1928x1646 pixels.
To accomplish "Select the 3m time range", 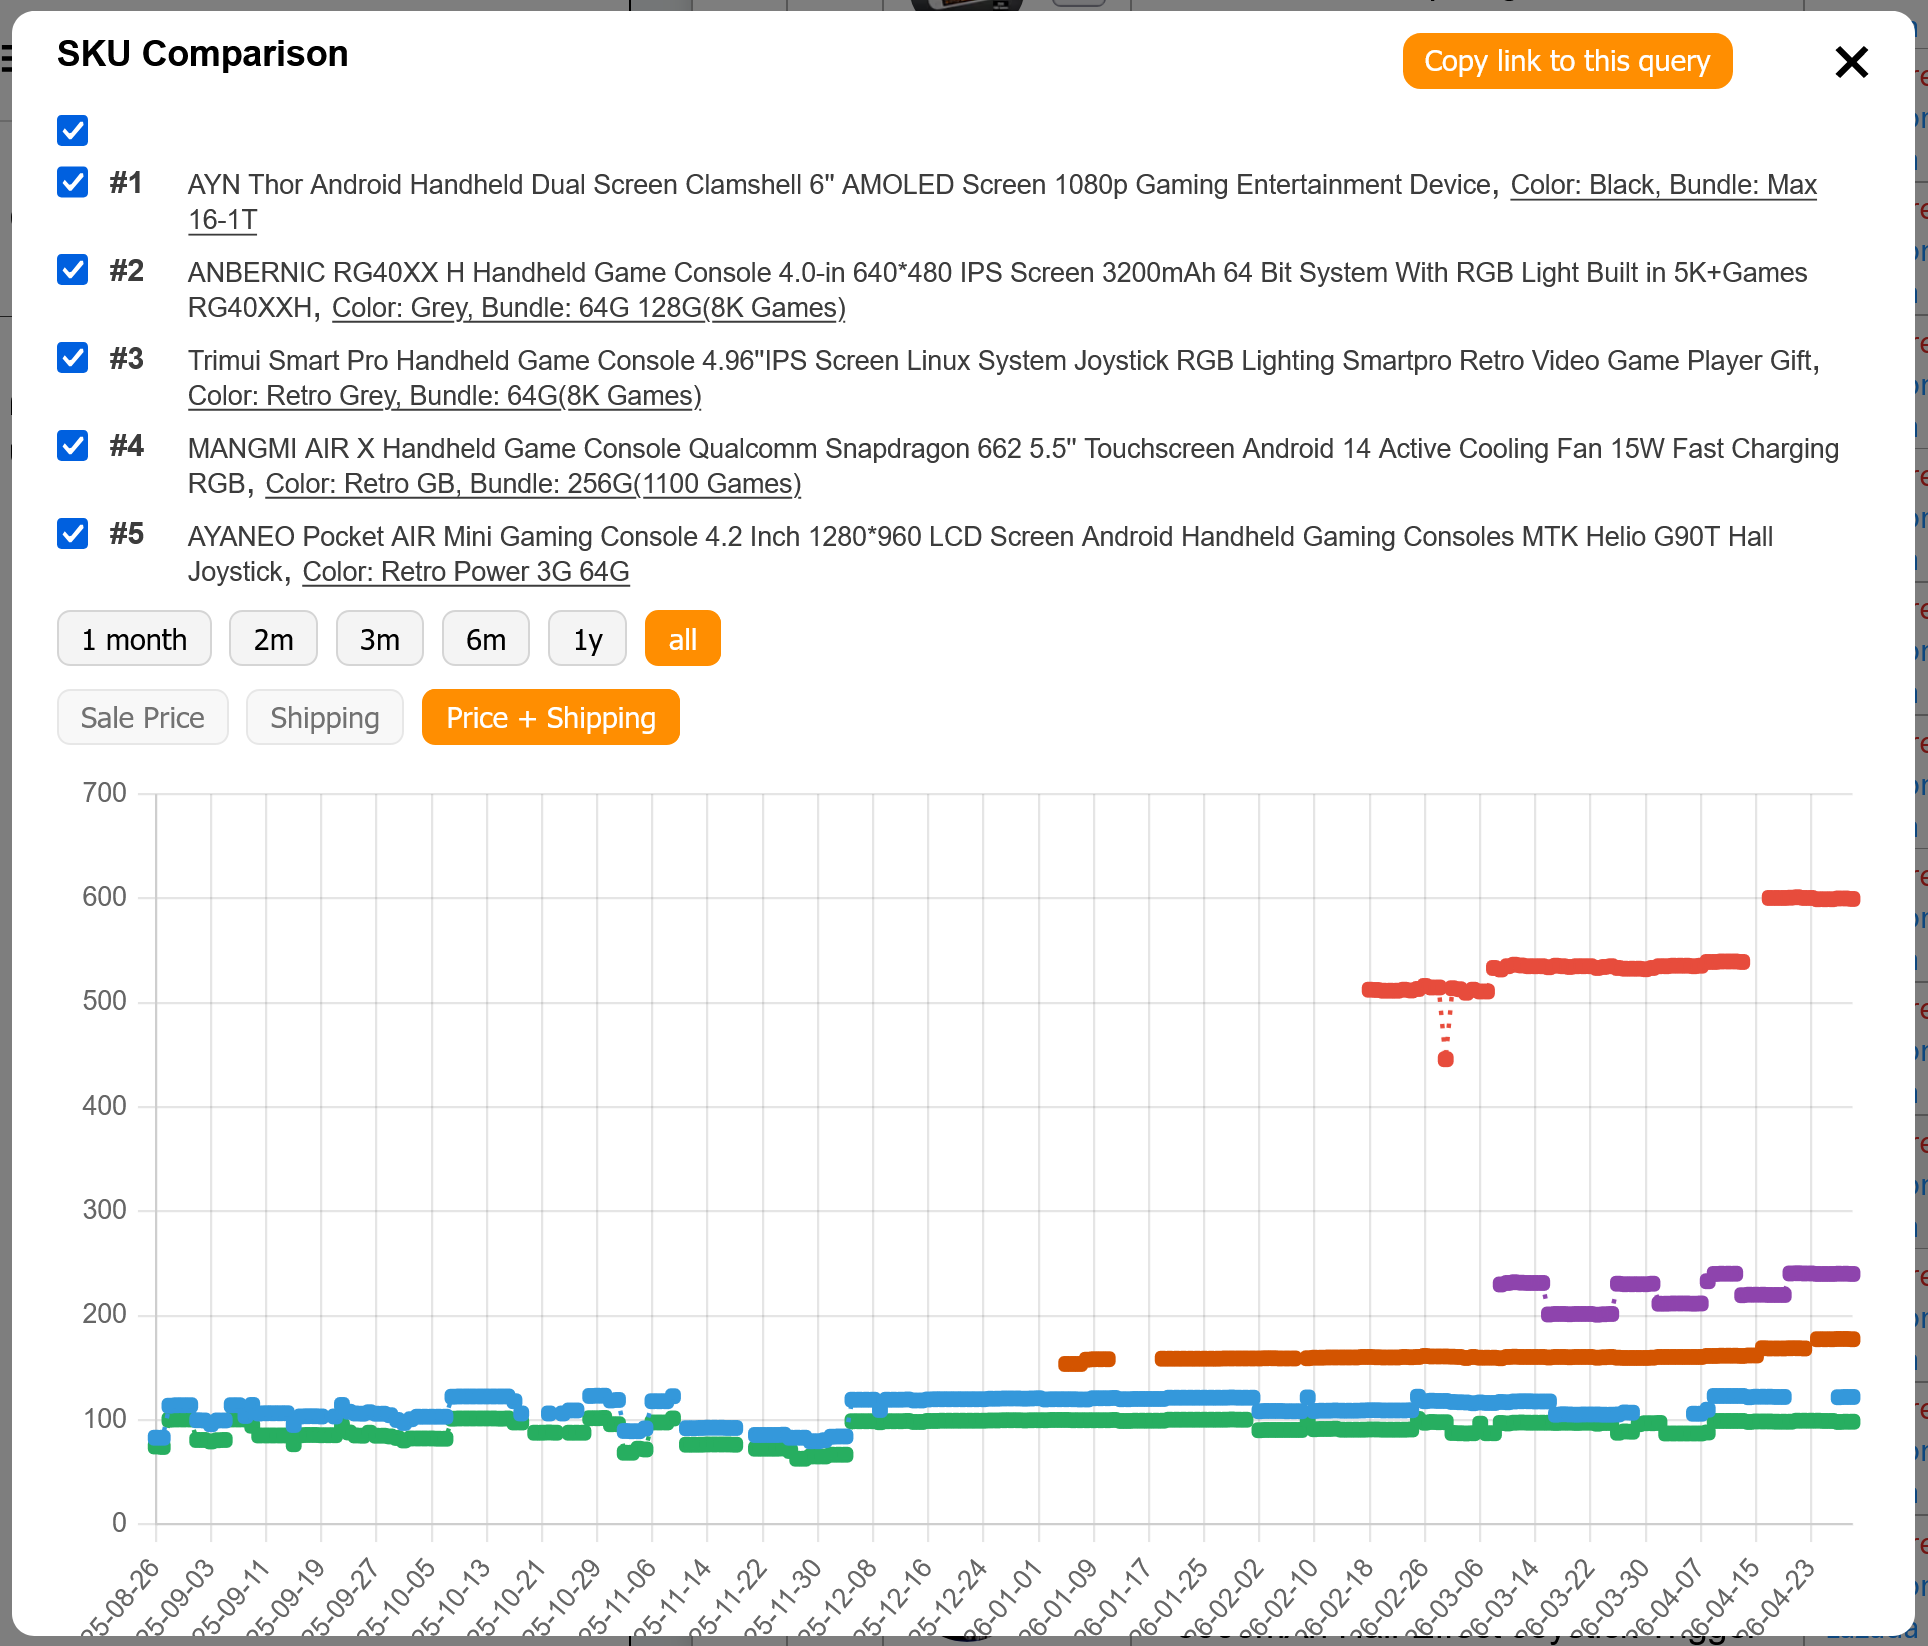I will pos(380,639).
